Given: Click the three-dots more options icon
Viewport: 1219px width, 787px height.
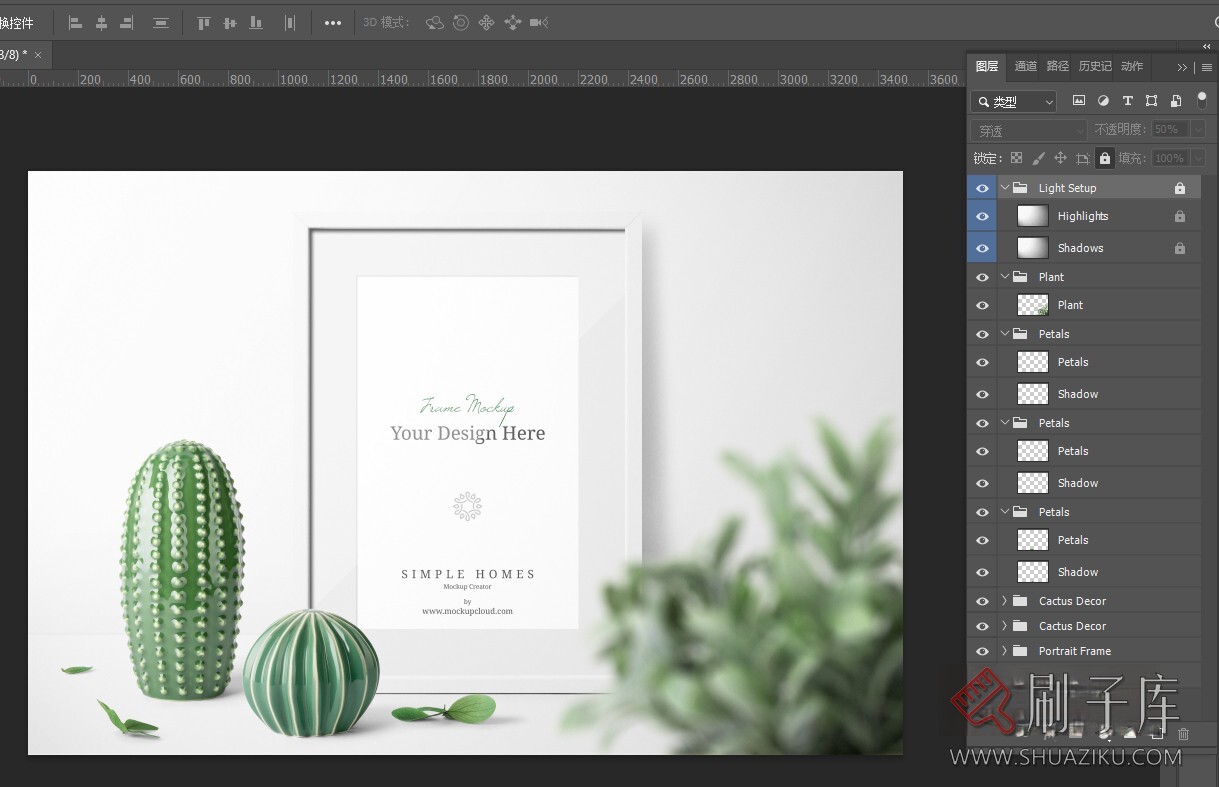Looking at the screenshot, I should tap(333, 22).
